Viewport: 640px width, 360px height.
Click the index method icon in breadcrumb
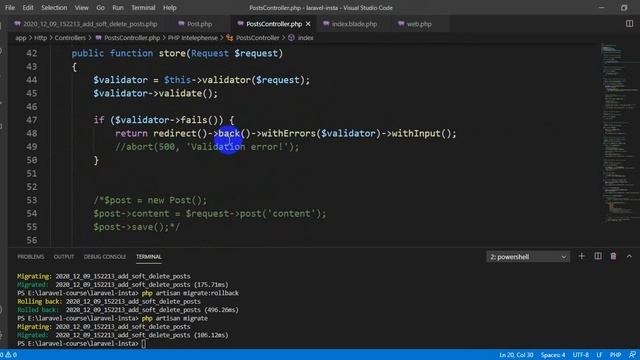point(291,38)
